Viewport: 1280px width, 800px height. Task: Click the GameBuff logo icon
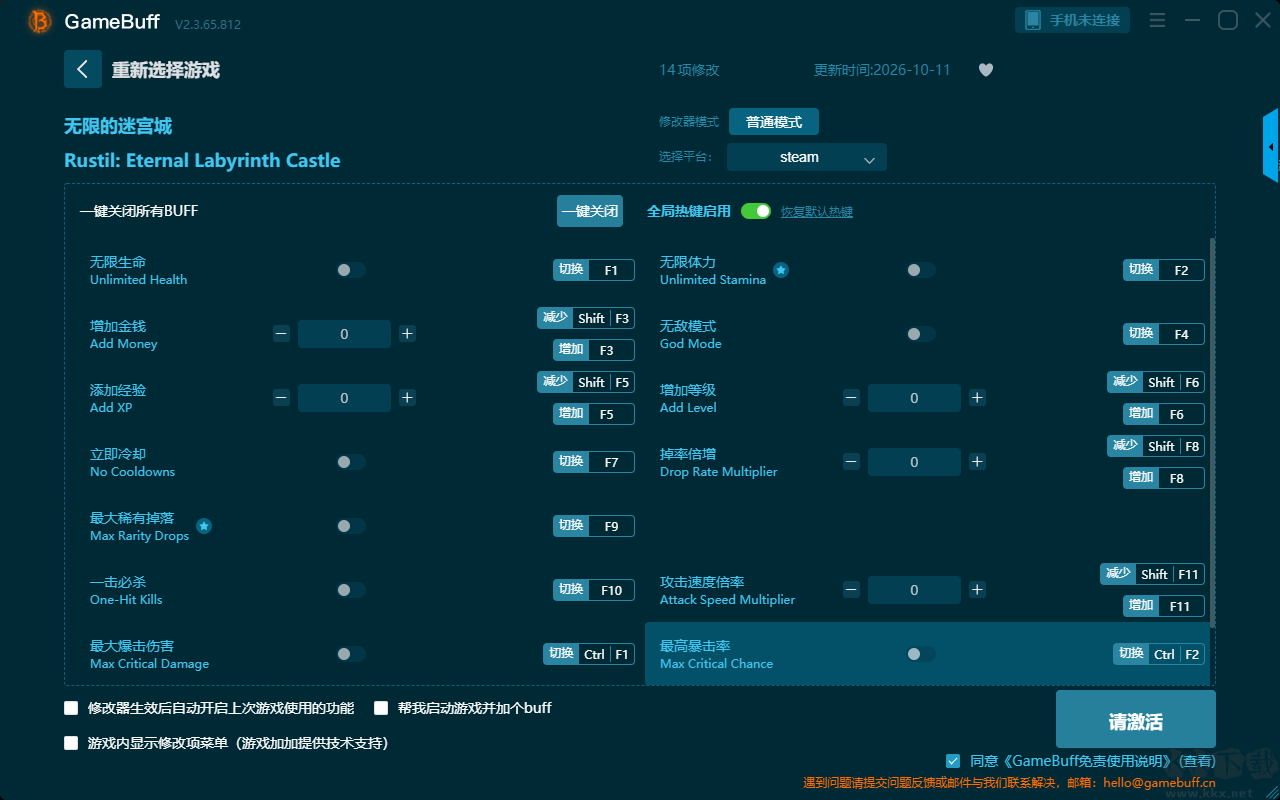(x=39, y=21)
